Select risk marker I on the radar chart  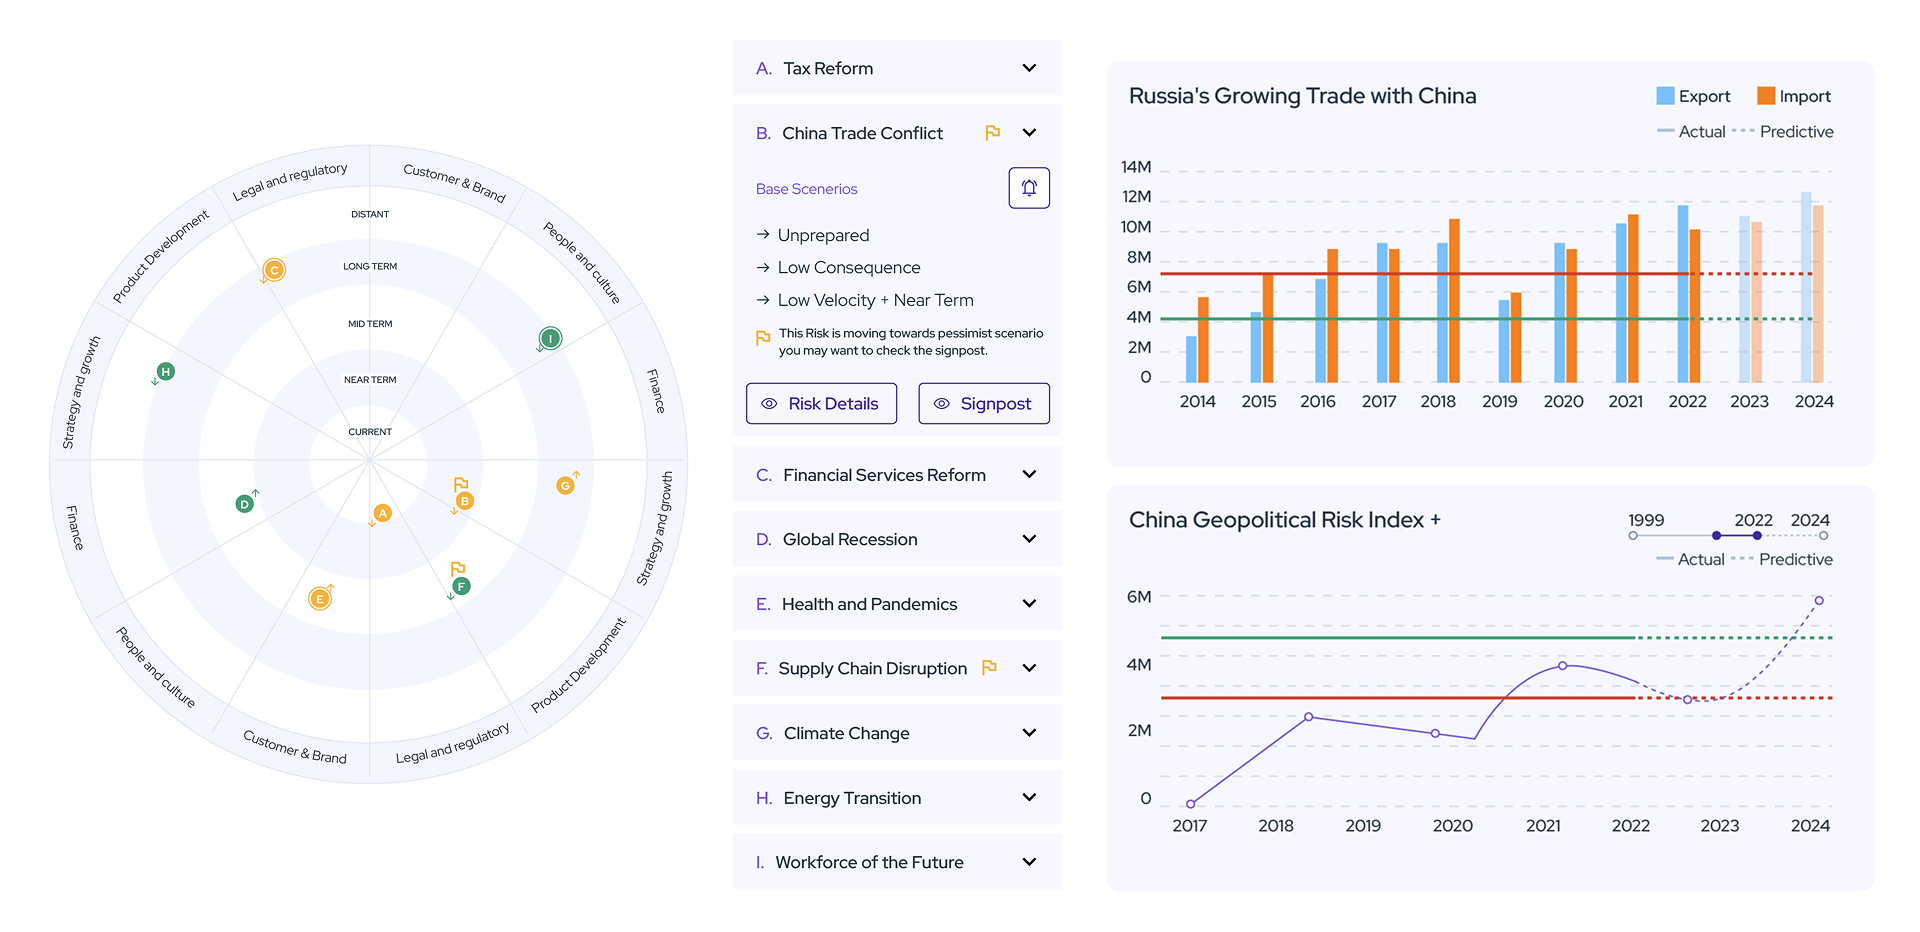(550, 338)
